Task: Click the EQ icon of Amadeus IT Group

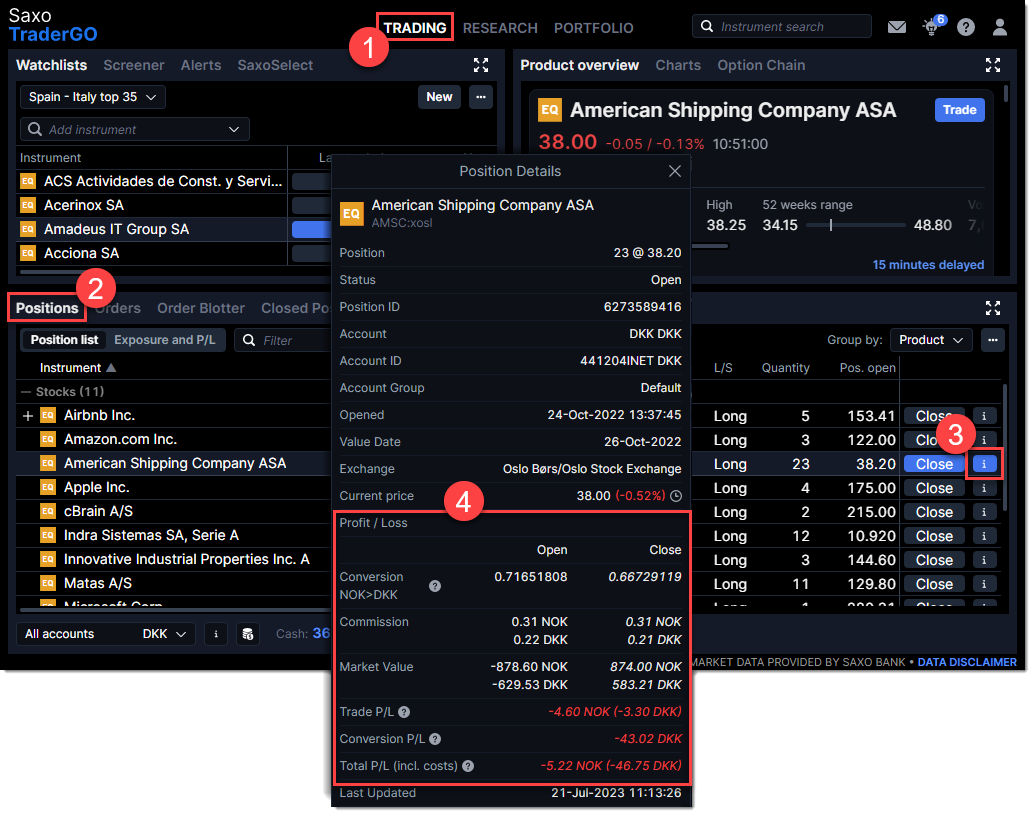Action: pos(28,229)
